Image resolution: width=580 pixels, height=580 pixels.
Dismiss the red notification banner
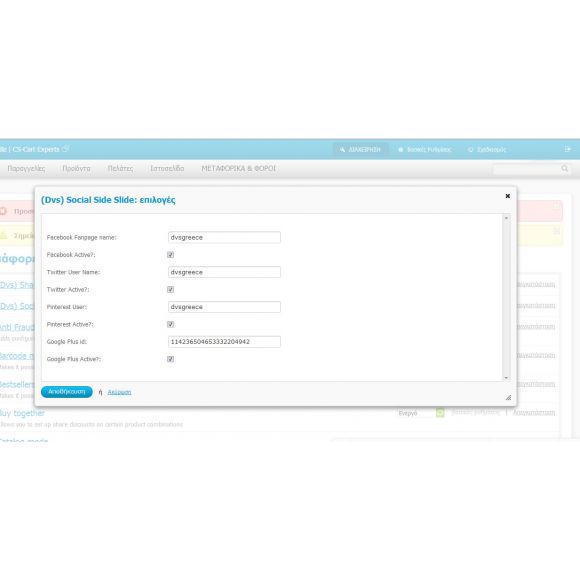pyautogui.click(x=556, y=206)
